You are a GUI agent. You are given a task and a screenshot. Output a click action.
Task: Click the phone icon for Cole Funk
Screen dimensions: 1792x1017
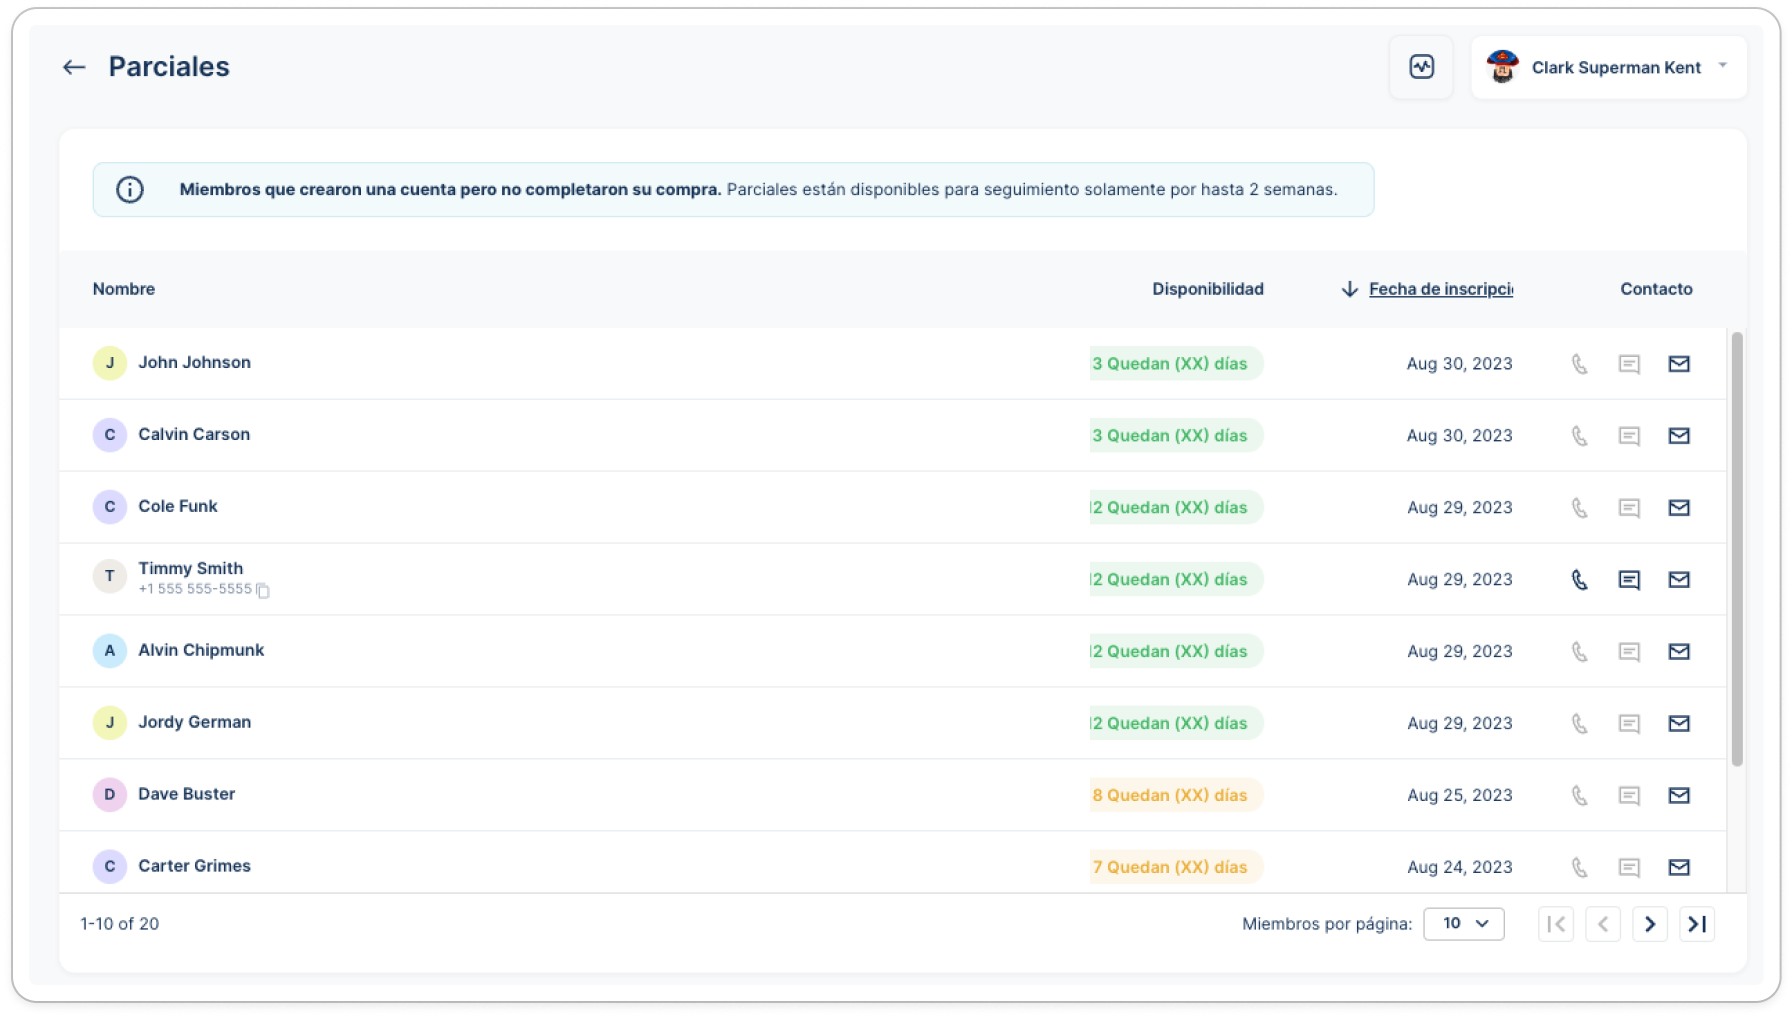[1579, 508]
